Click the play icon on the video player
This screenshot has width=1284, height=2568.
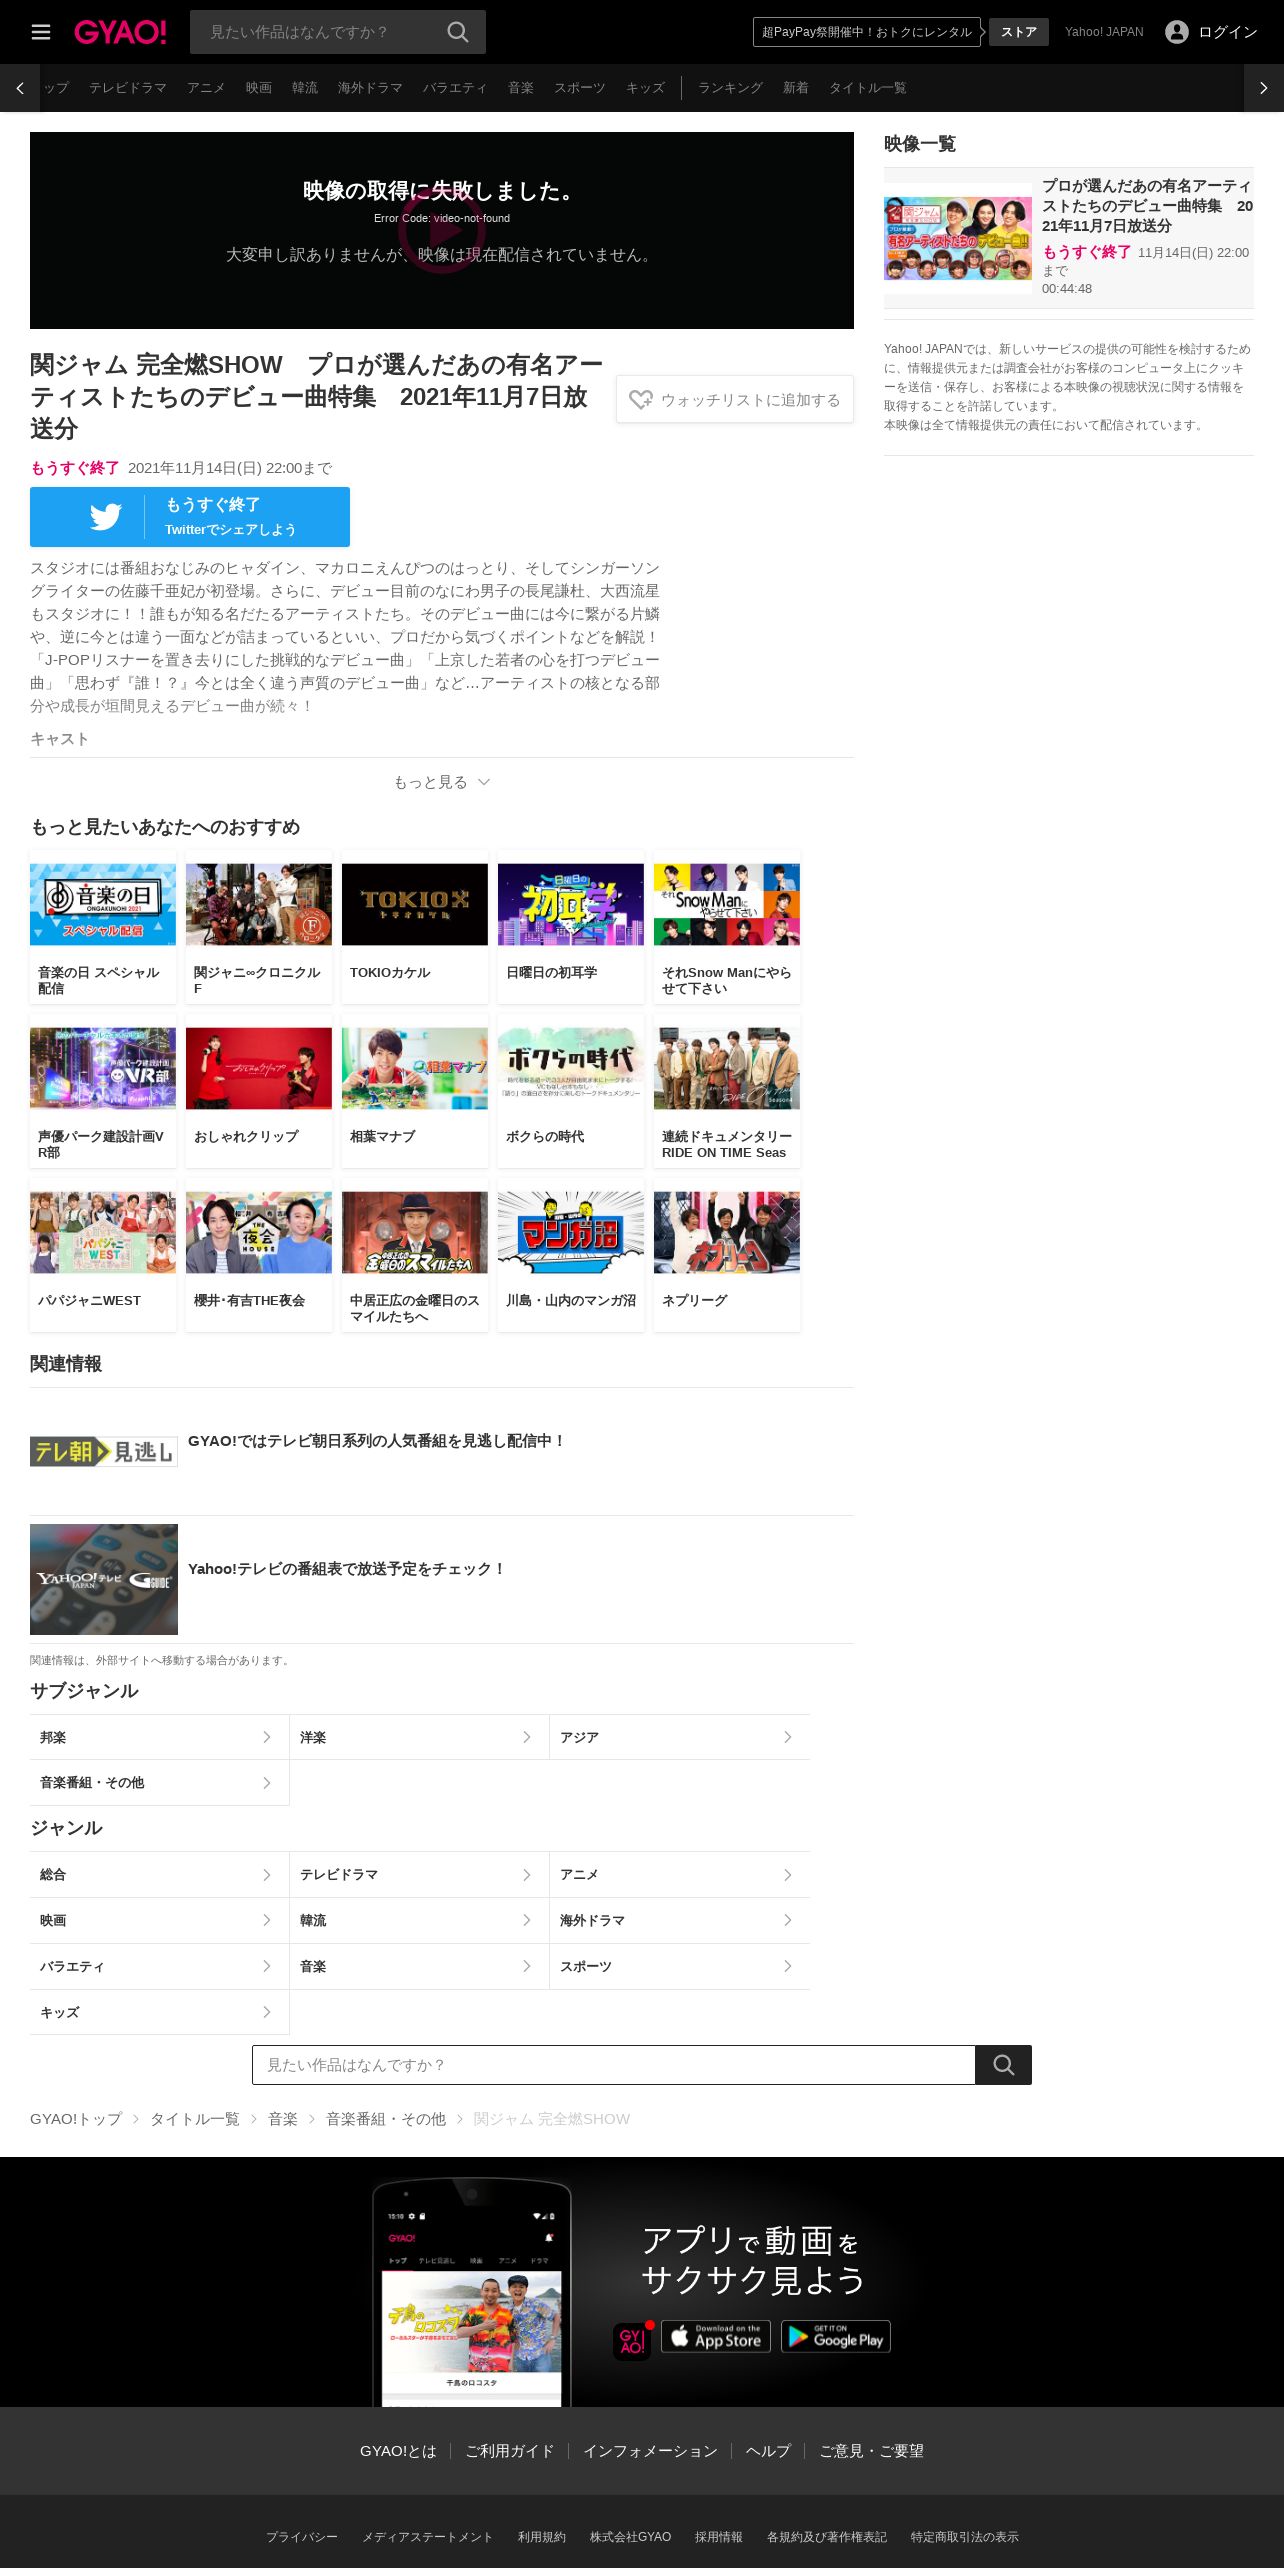442,231
